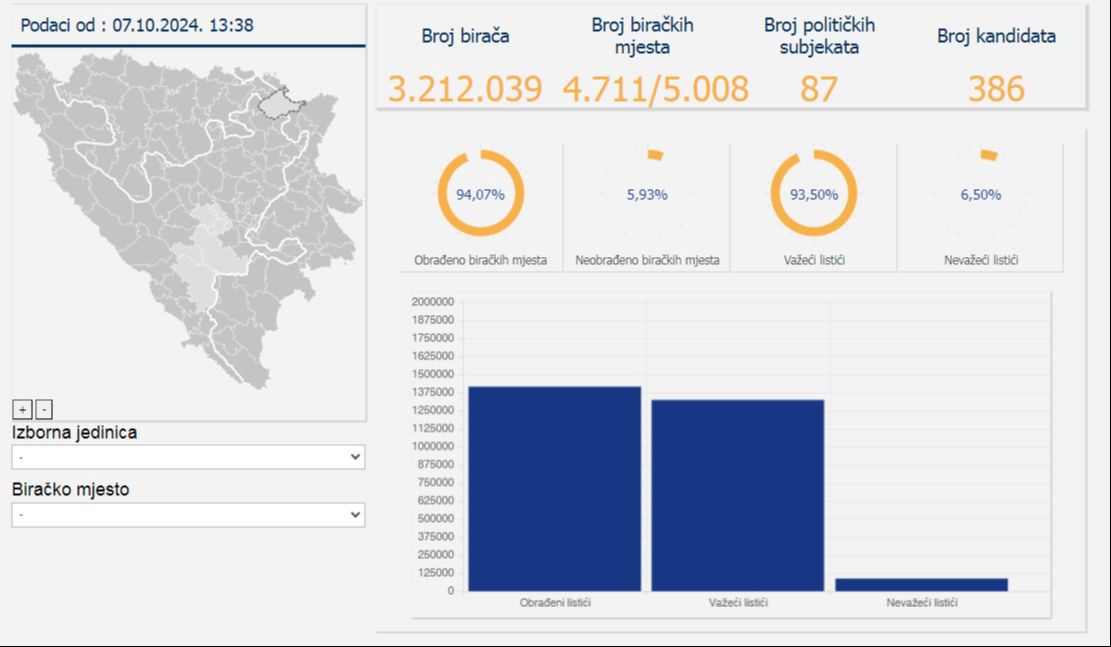Viewport: 1111px width, 647px height.
Task: Select the Broj kandidata value 386
Action: coord(996,89)
